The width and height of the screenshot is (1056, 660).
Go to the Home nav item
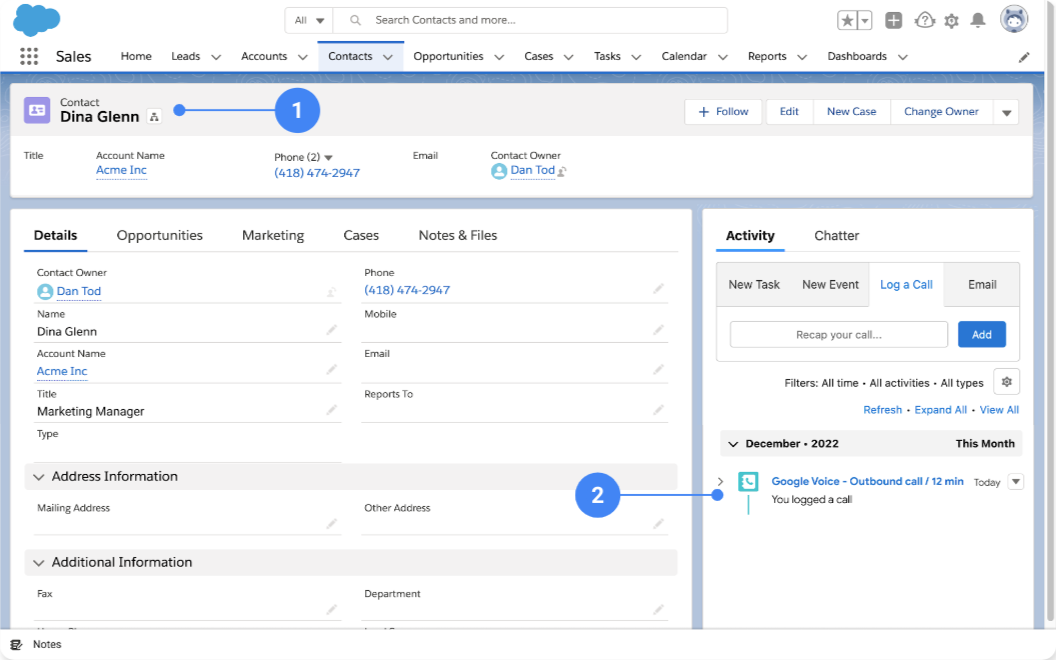coord(136,57)
